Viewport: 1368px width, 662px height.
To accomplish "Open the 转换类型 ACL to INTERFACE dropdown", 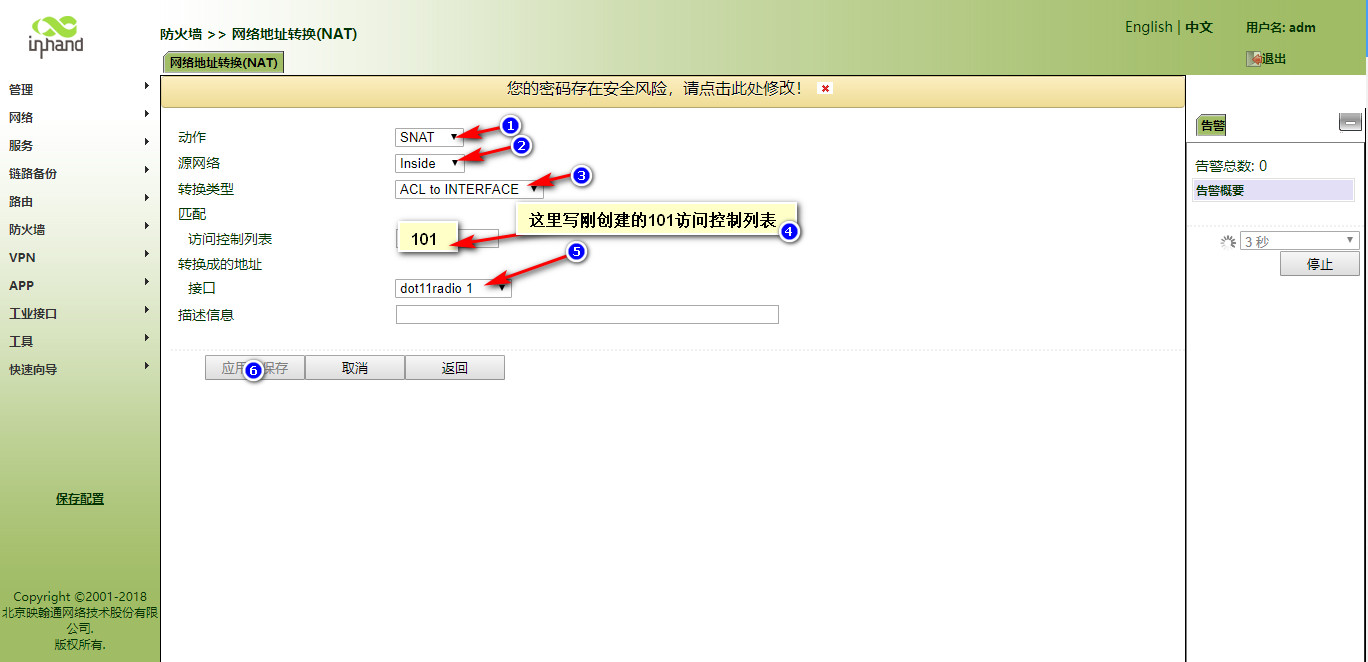I will click(x=468, y=189).
